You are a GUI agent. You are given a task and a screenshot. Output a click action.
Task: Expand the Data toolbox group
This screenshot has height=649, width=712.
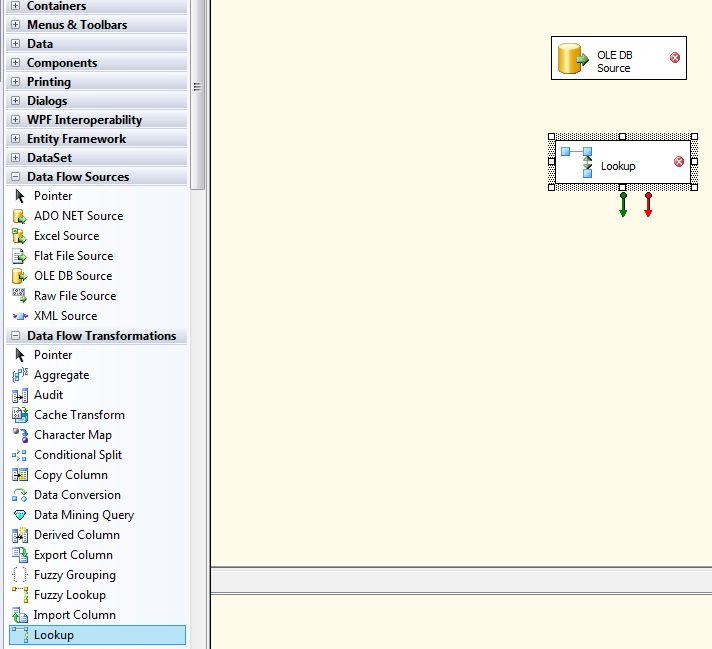pos(15,44)
